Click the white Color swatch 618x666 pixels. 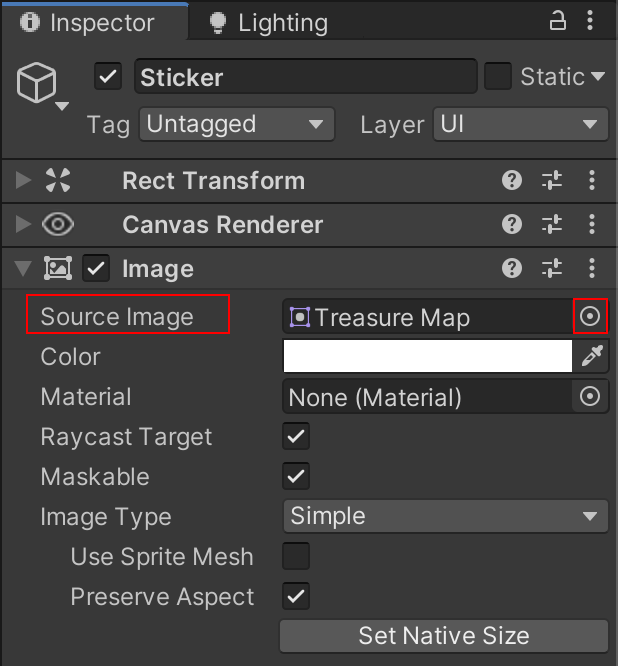tap(427, 357)
